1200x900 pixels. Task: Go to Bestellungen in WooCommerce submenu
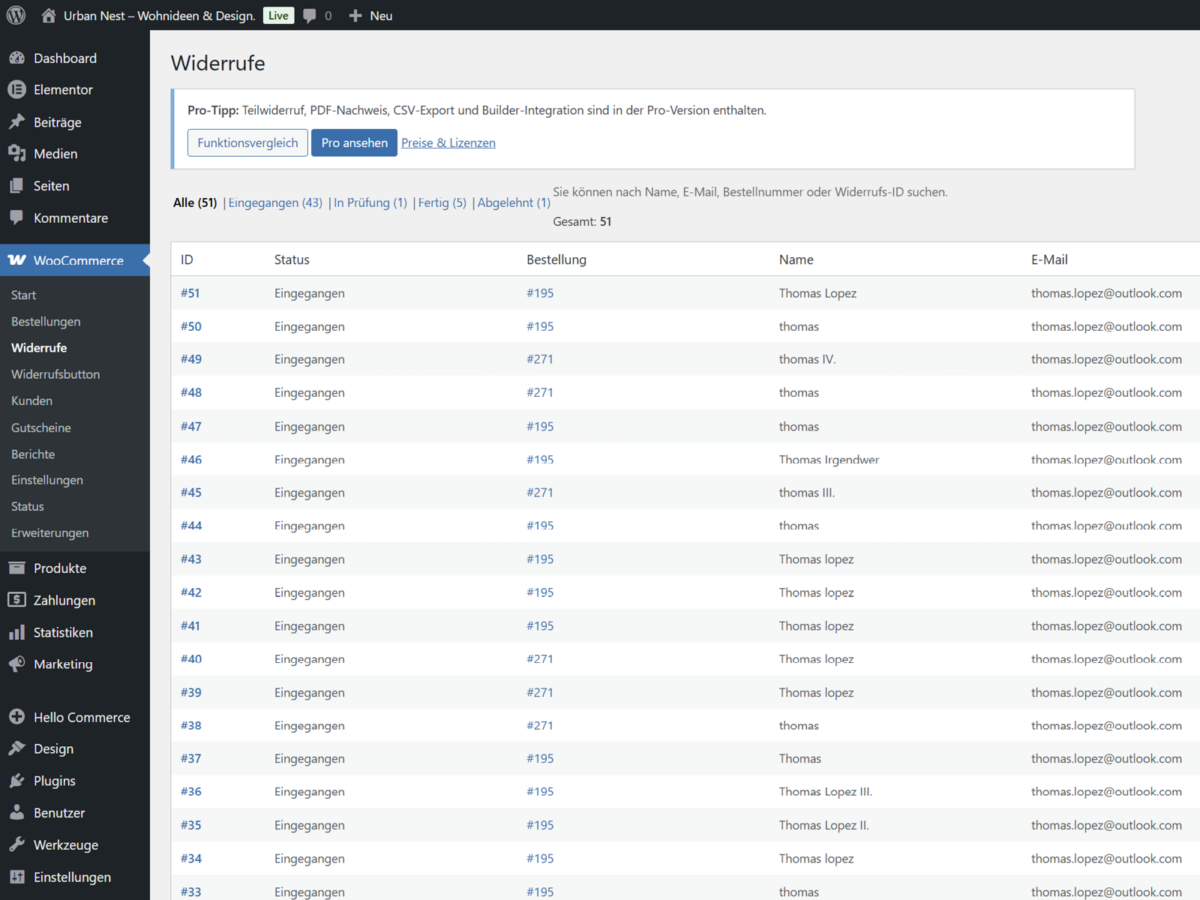coord(46,322)
